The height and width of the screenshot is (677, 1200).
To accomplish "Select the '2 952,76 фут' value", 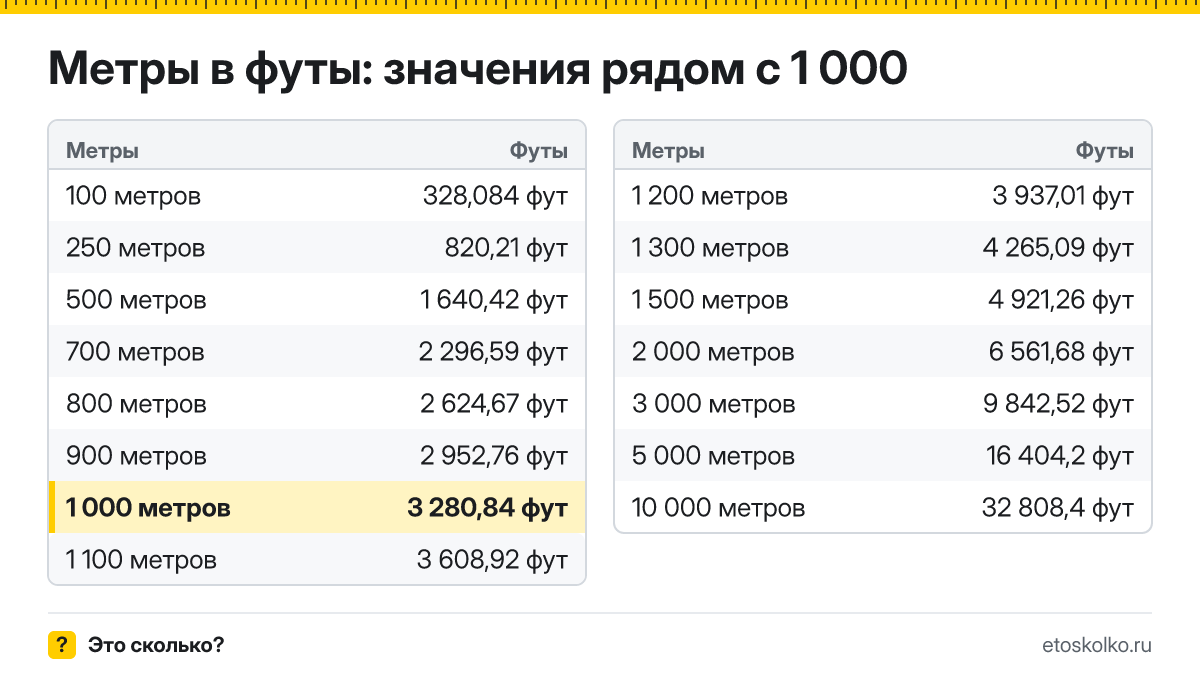I will coord(494,456).
